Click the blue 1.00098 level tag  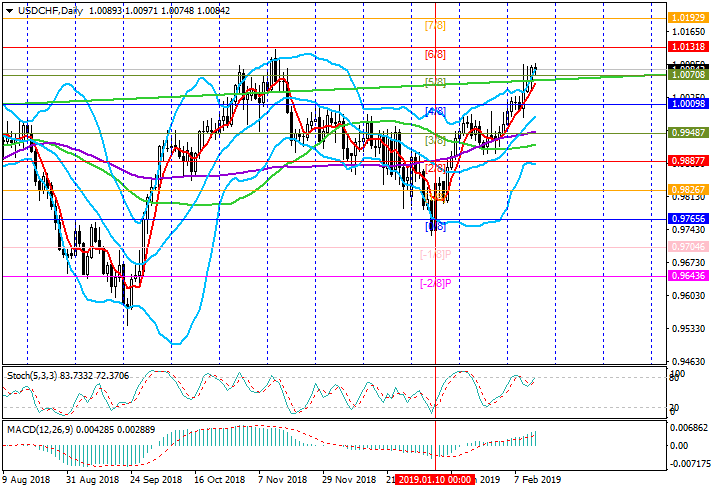[x=689, y=103]
